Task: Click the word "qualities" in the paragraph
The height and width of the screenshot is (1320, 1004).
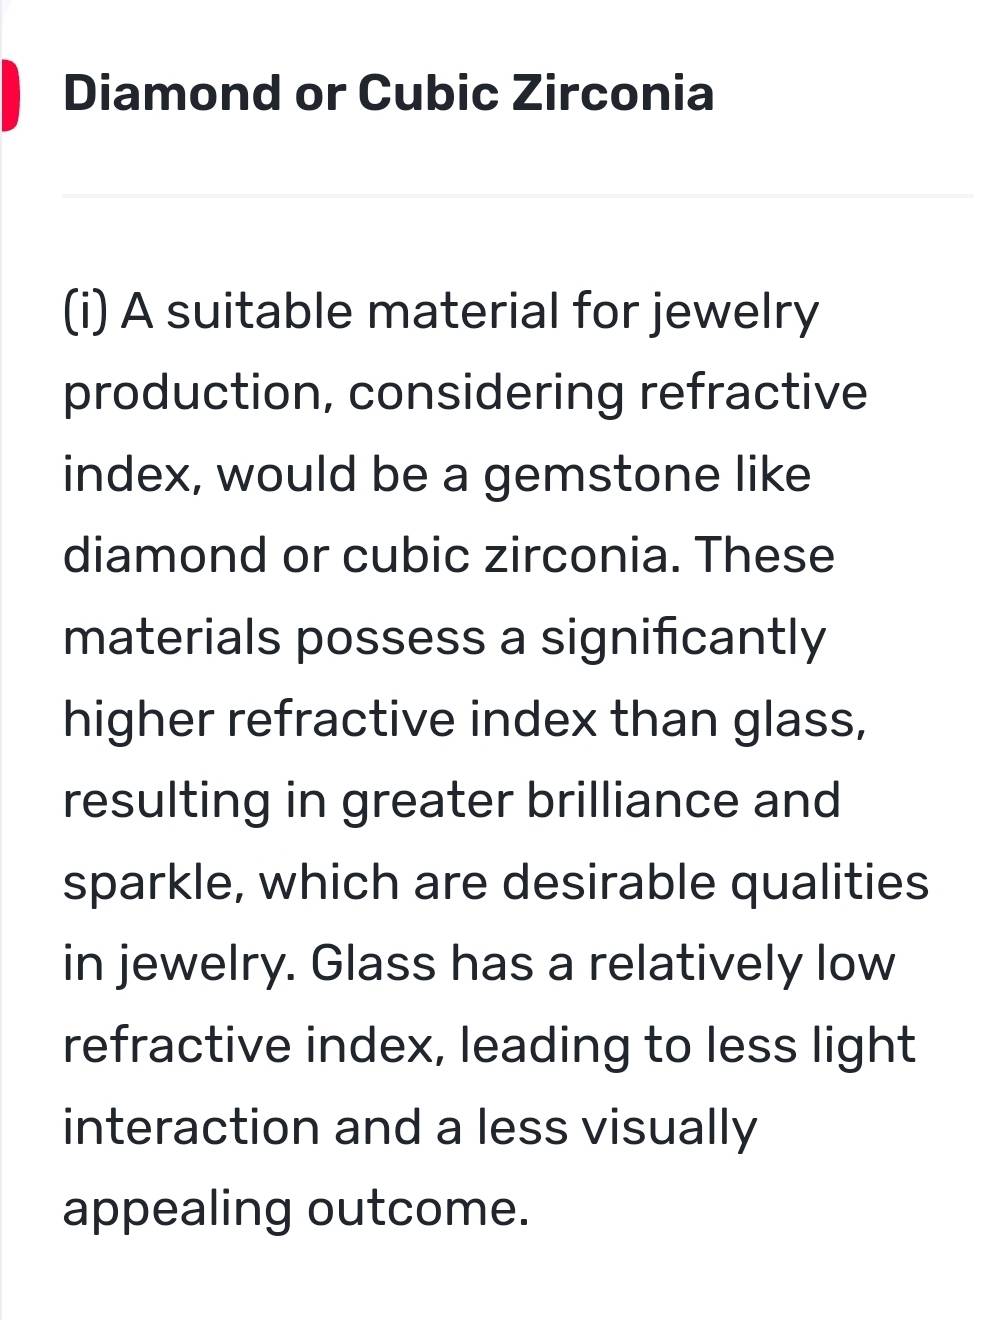Action: [x=829, y=884]
